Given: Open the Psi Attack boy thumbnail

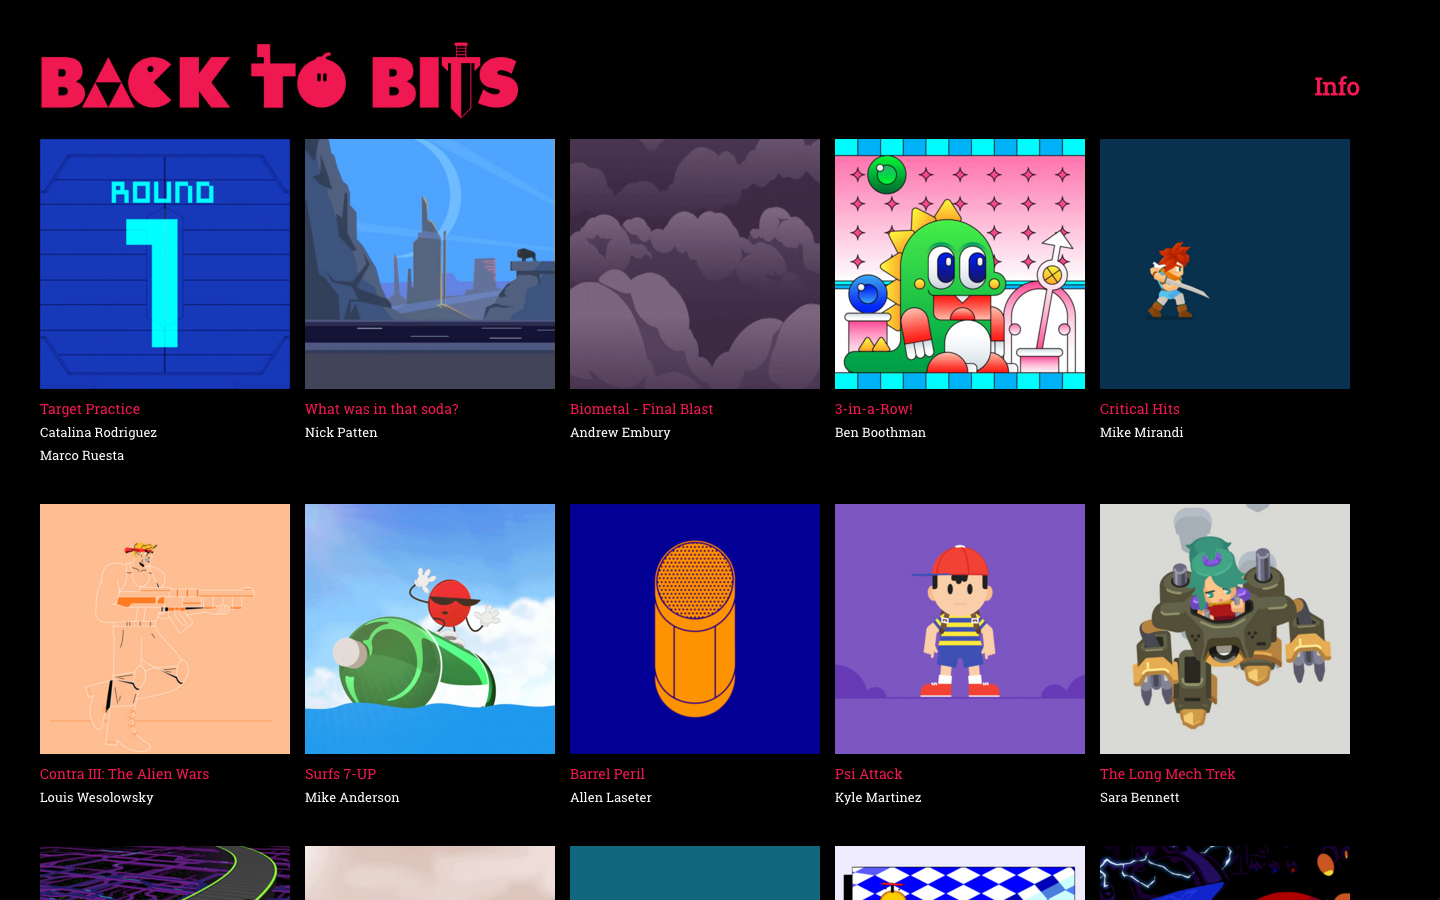Looking at the screenshot, I should tap(960, 629).
